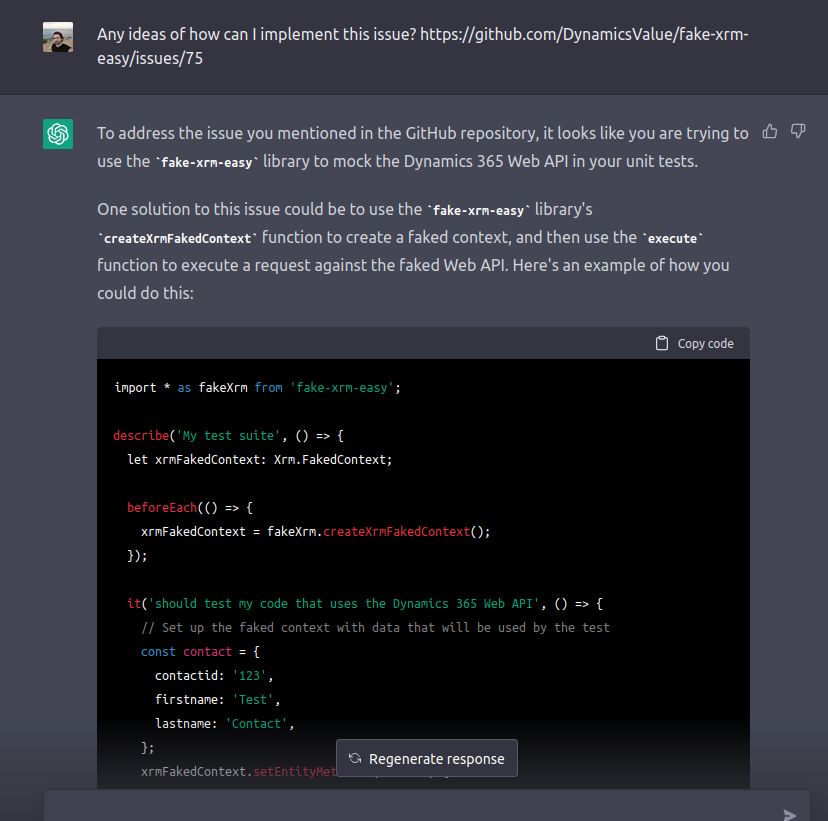The image size is (828, 821).
Task: Click the contactid: '123' line
Action: pos(214,676)
